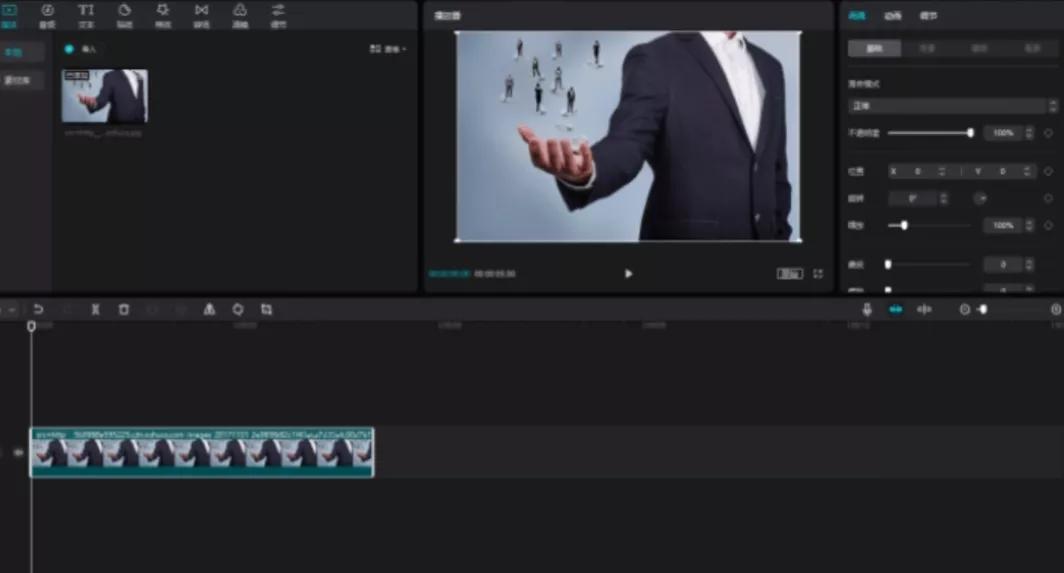Click the crop icon in timeline toolbar
This screenshot has height=573, width=1064.
[x=266, y=310]
